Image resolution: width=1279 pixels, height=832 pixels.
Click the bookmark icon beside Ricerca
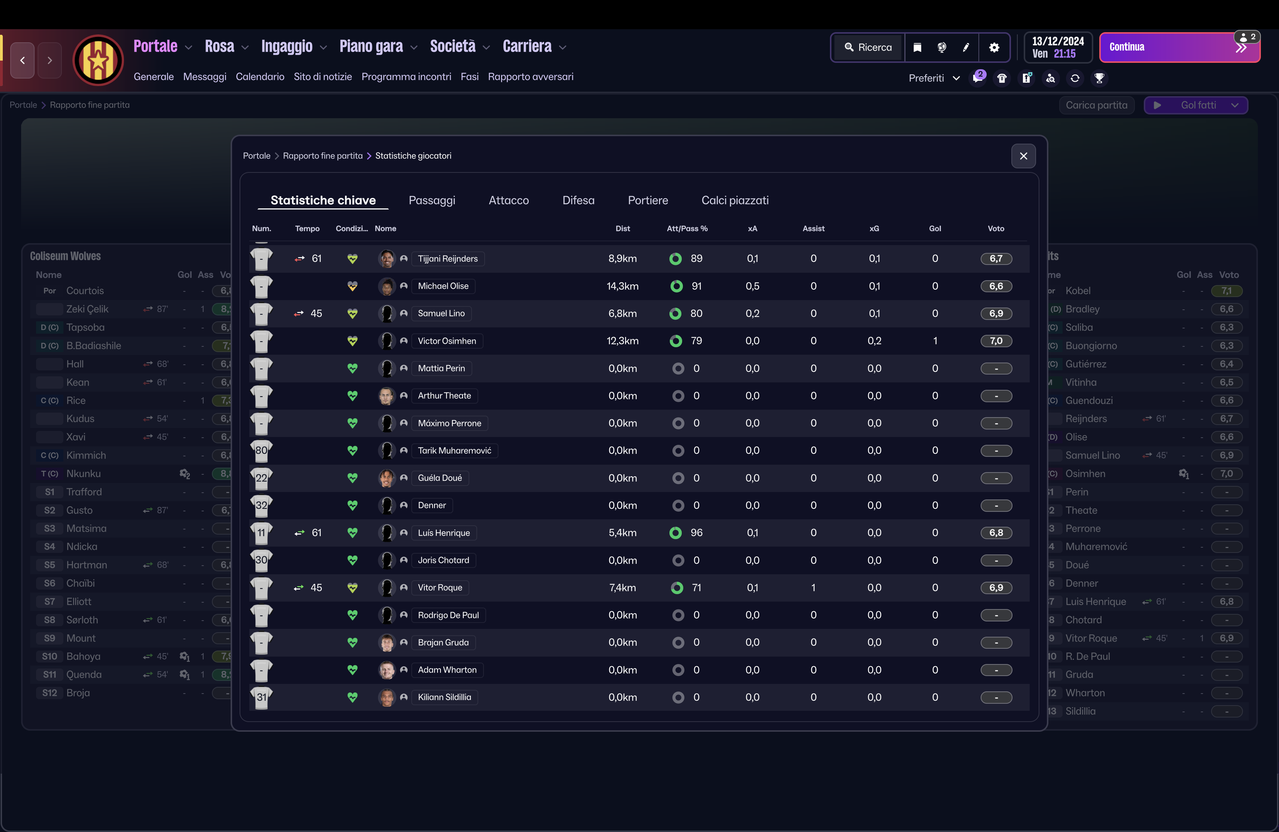tap(917, 47)
